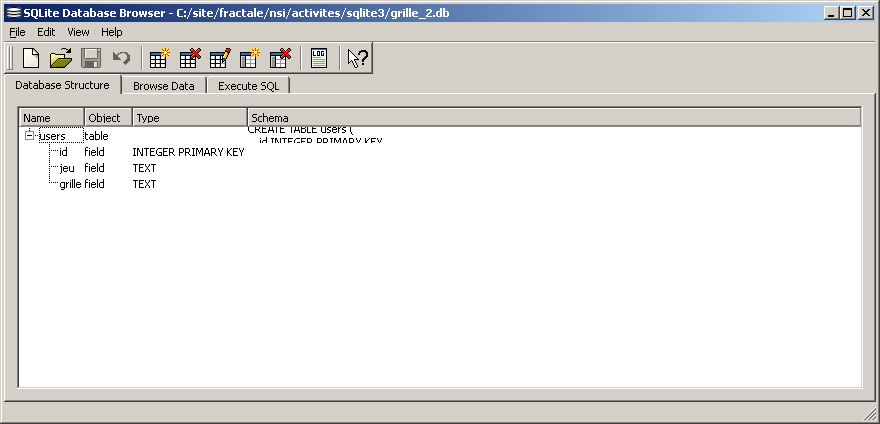This screenshot has height=424, width=880.
Task: Click the Name column header
Action: click(53, 117)
